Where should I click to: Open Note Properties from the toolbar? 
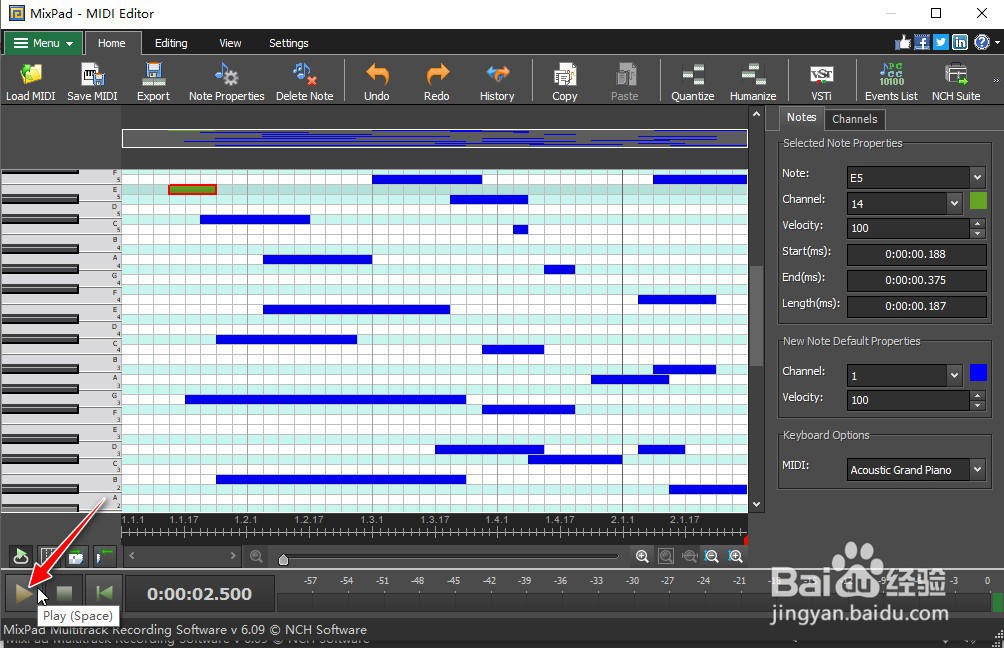pos(226,81)
